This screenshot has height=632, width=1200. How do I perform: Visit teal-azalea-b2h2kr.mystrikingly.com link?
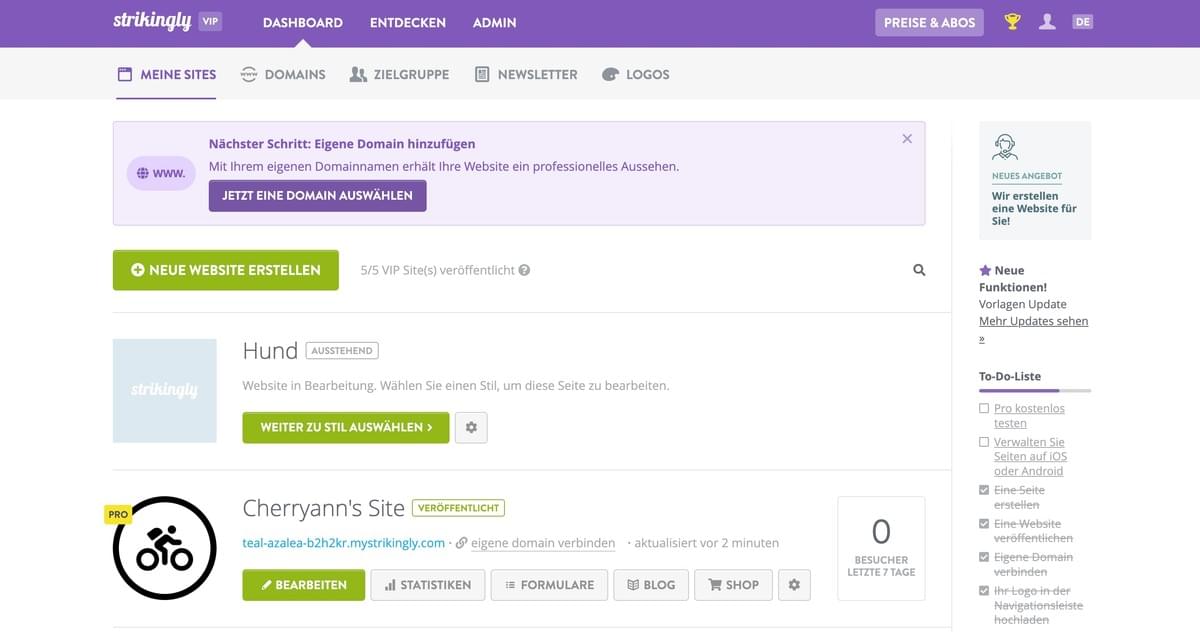(344, 543)
